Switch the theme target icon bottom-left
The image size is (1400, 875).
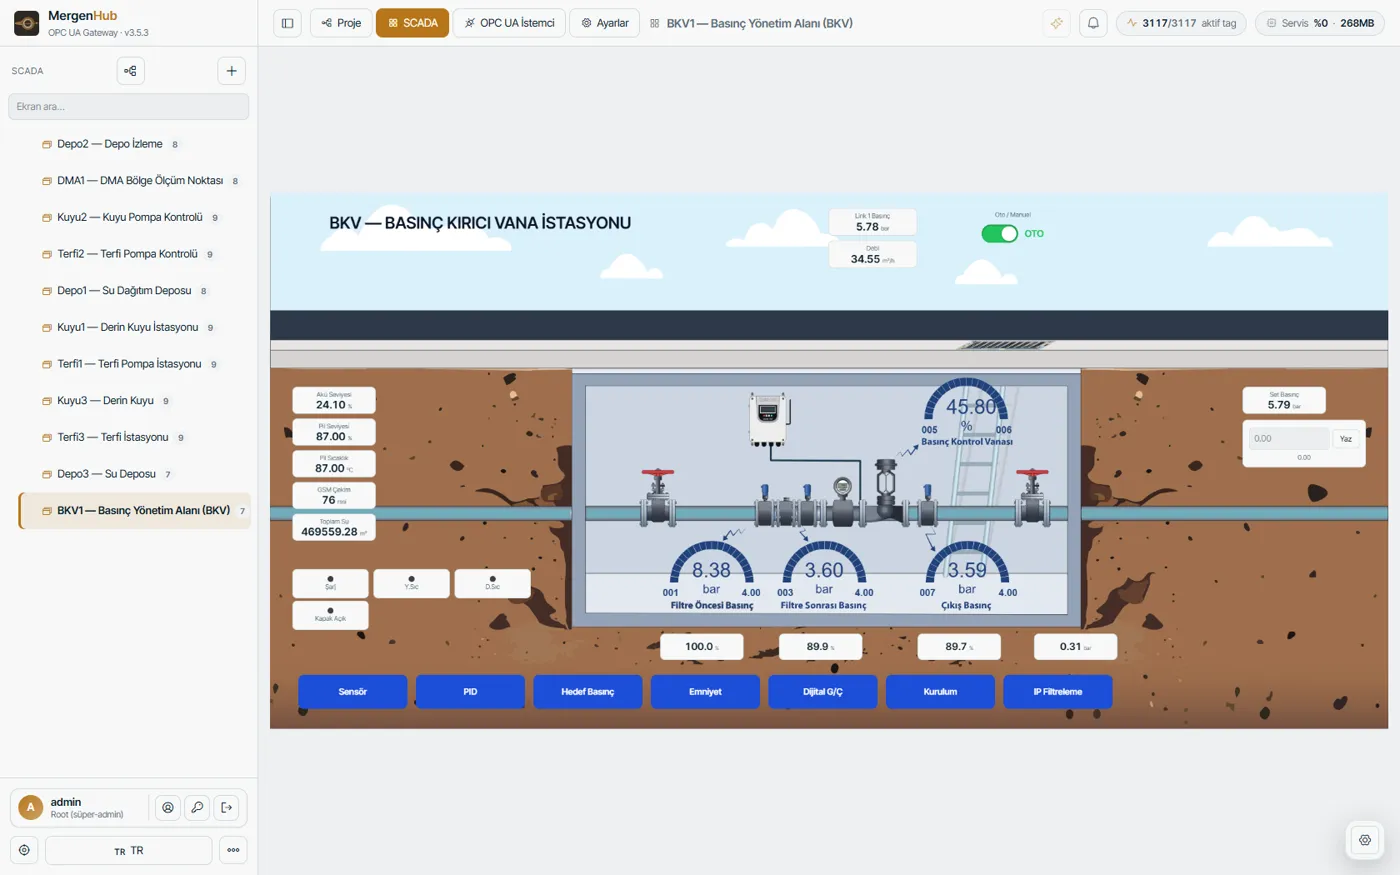click(24, 850)
